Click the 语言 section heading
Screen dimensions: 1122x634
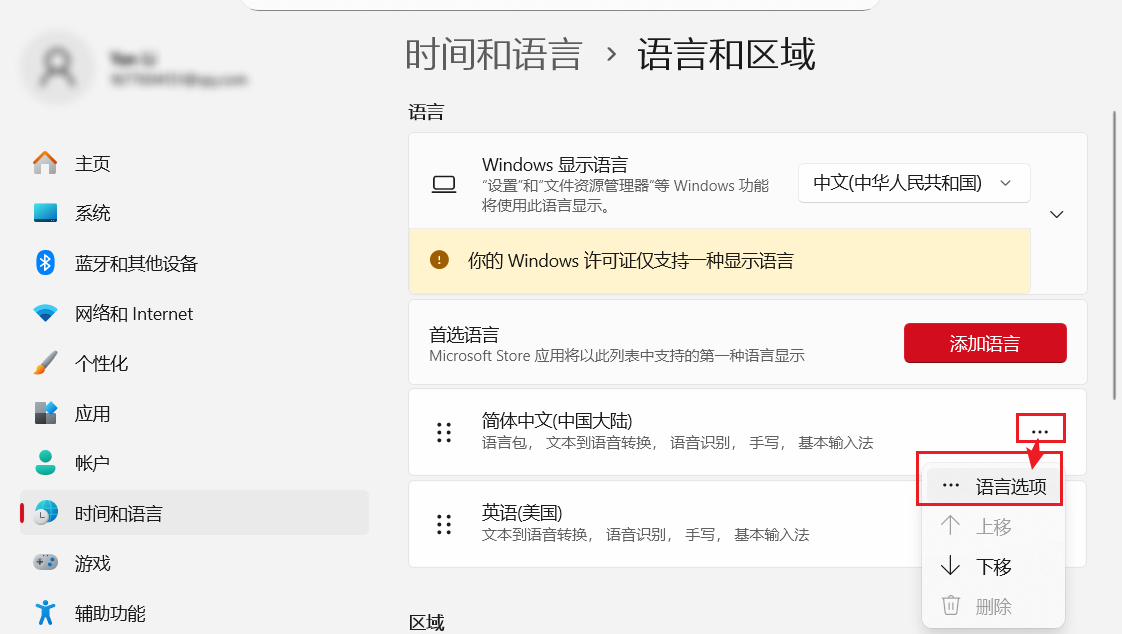(x=426, y=112)
